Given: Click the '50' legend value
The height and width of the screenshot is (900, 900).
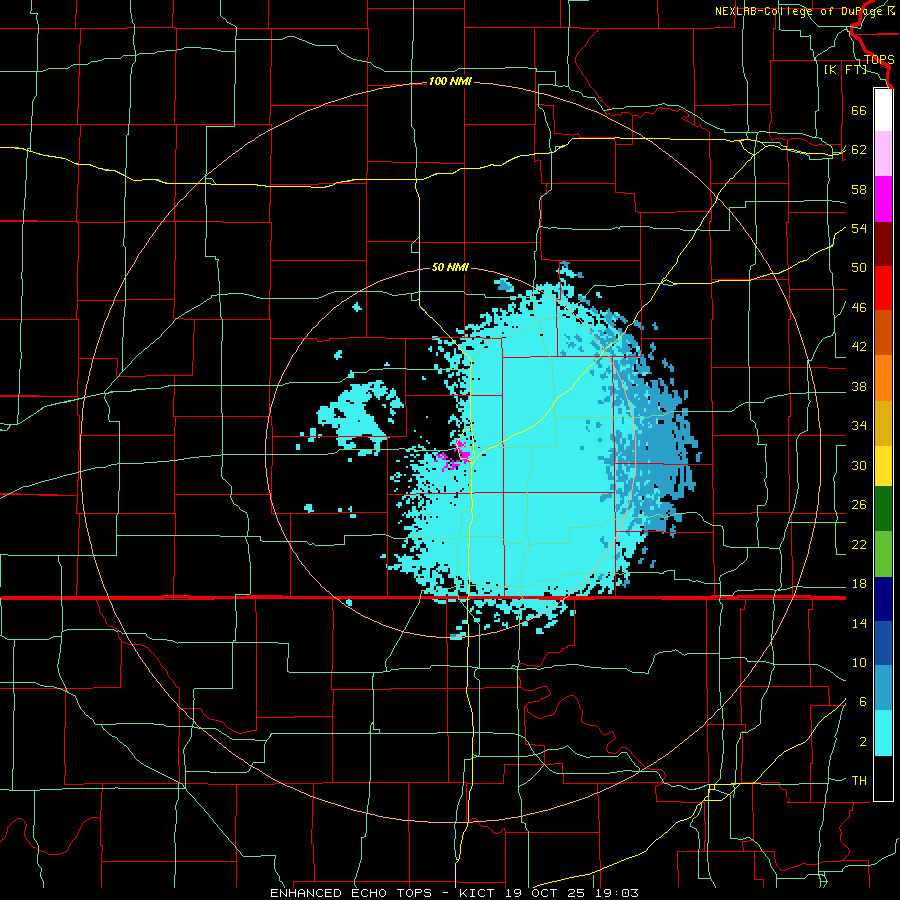Looking at the screenshot, I should pos(859,268).
